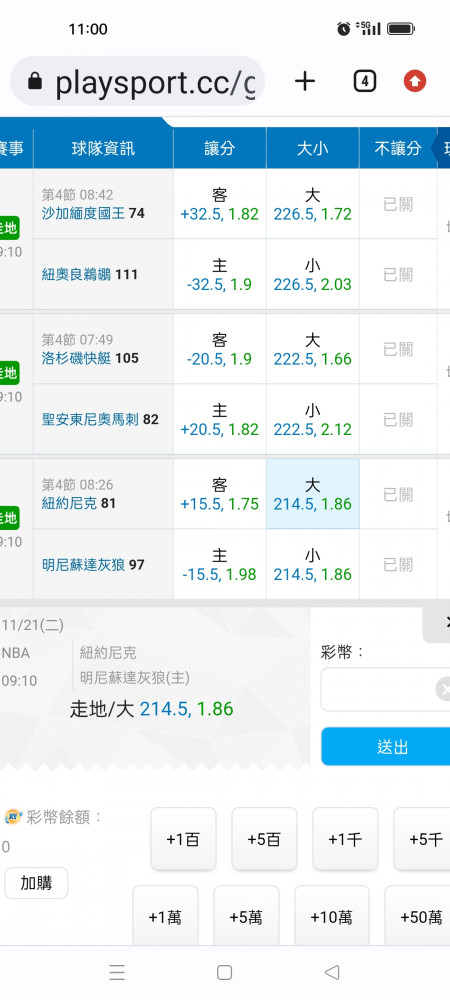Screen dimensions: 450x1000
Task: Open Android recent apps menu icon
Action: [117, 972]
